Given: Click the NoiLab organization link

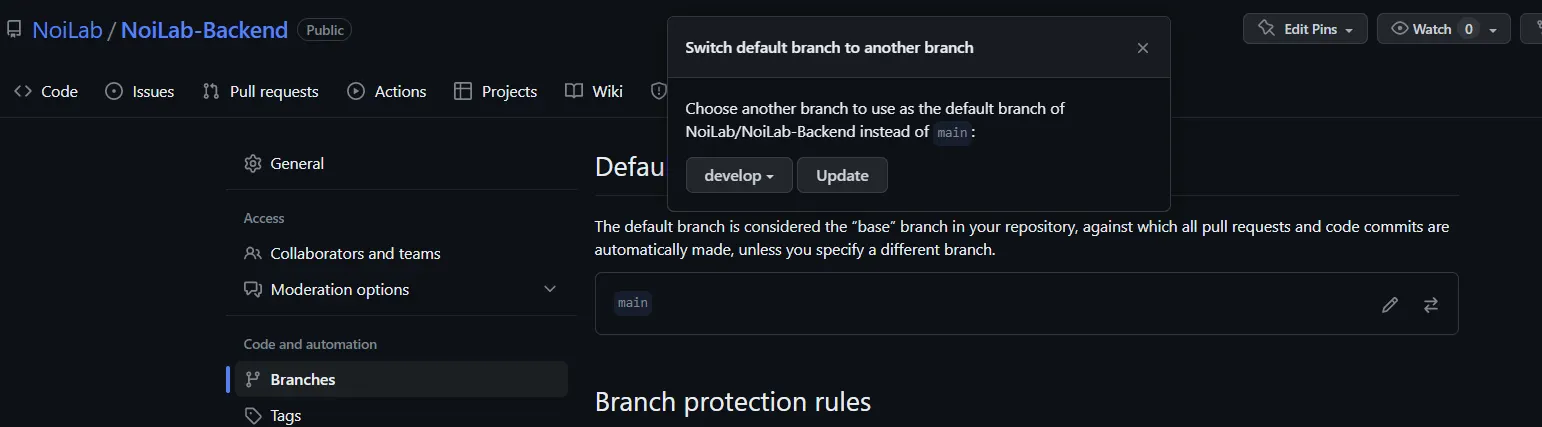Looking at the screenshot, I should tap(68, 30).
